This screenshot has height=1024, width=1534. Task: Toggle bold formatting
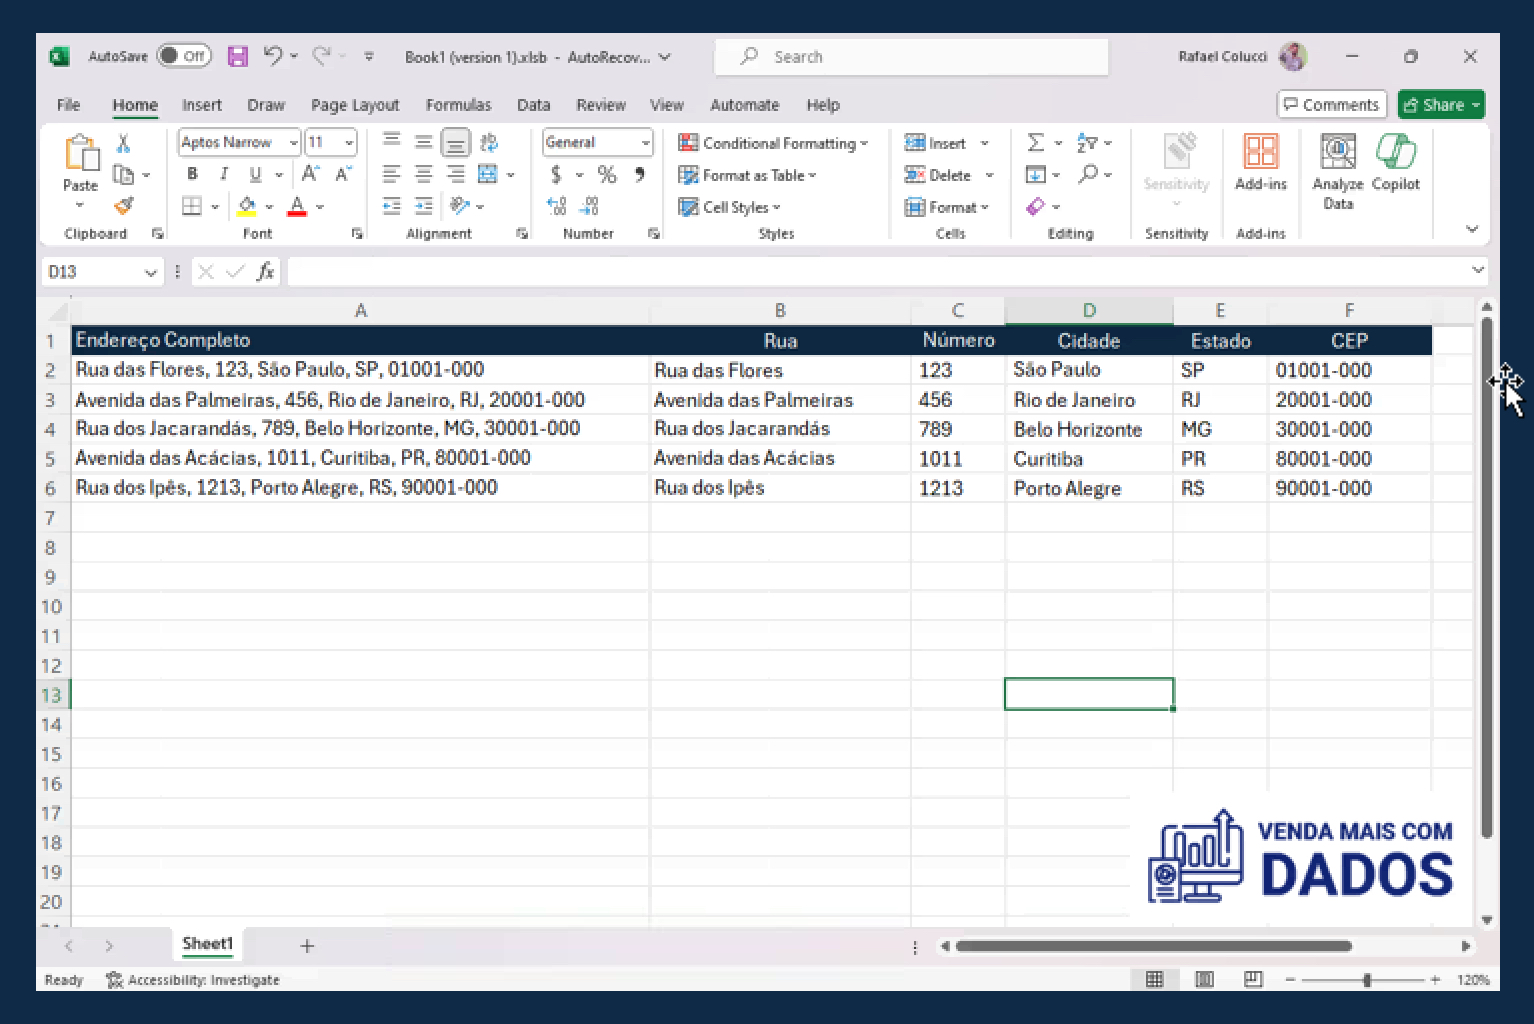coord(192,174)
